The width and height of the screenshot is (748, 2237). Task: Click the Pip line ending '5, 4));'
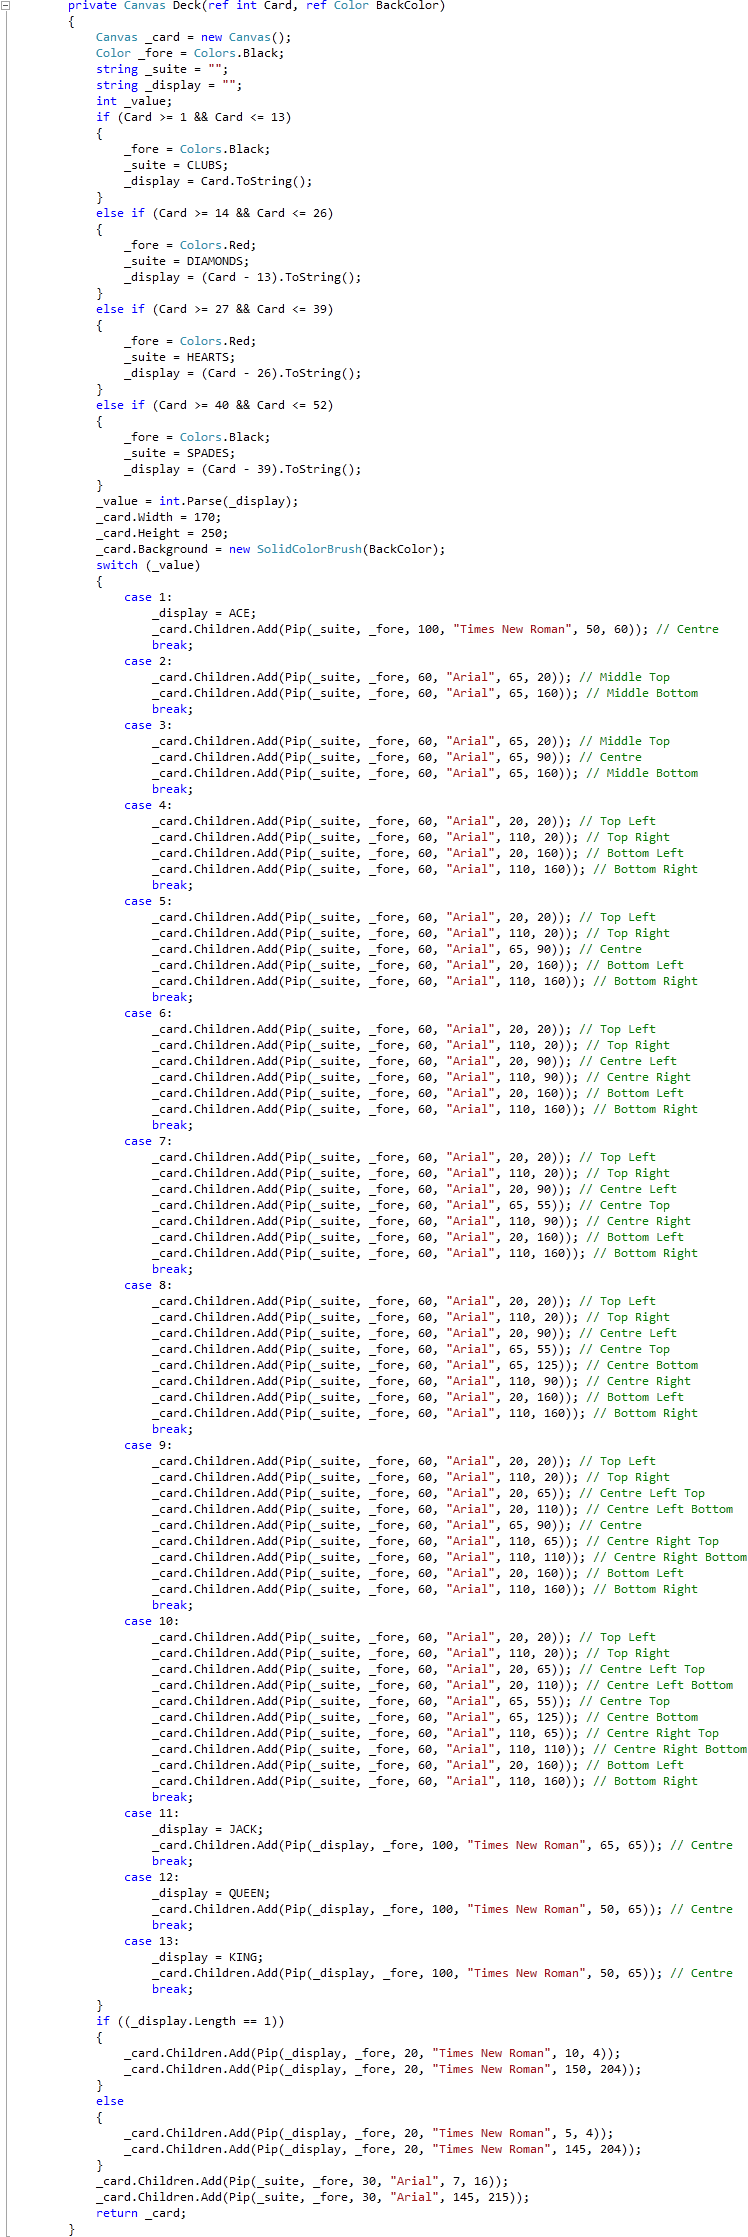[x=369, y=2133]
